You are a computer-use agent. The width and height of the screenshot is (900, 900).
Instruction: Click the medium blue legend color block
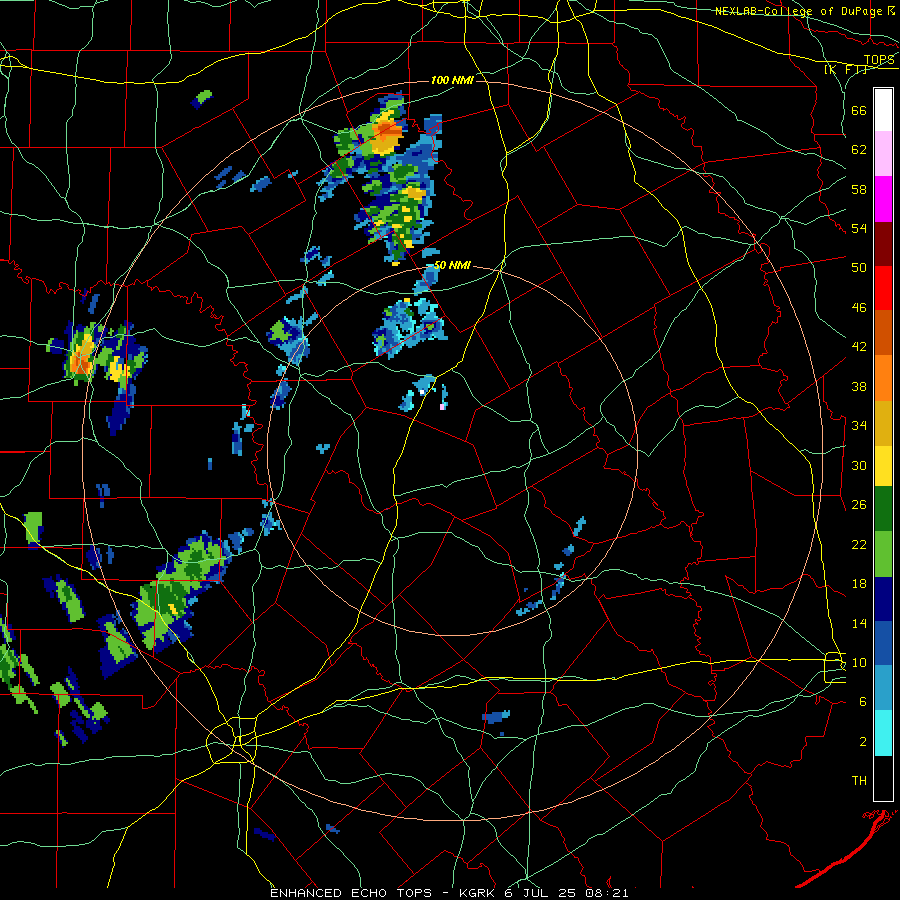click(883, 643)
